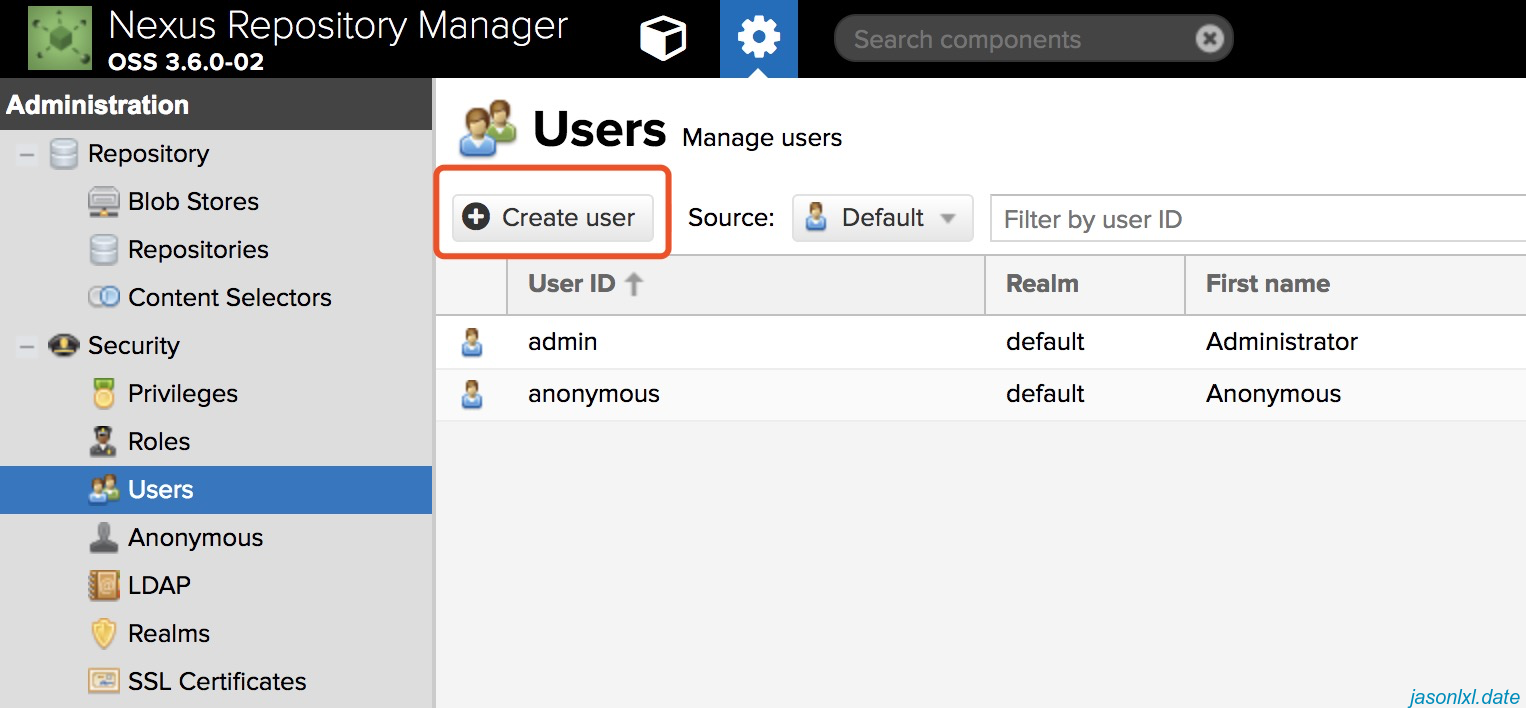The width and height of the screenshot is (1526, 708).
Task: Select the Repository tree label
Action: 149,154
